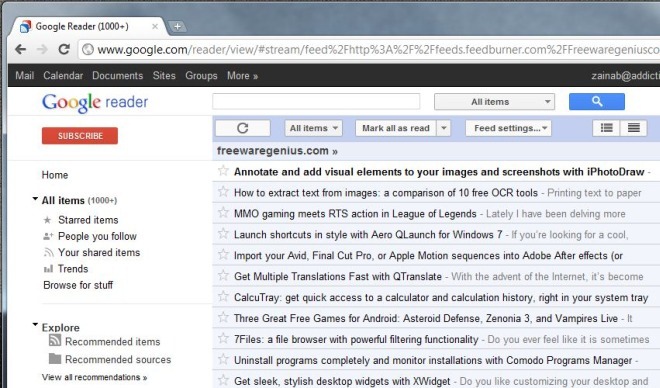Click the People you follow icon
The height and width of the screenshot is (388, 660).
coord(48,236)
